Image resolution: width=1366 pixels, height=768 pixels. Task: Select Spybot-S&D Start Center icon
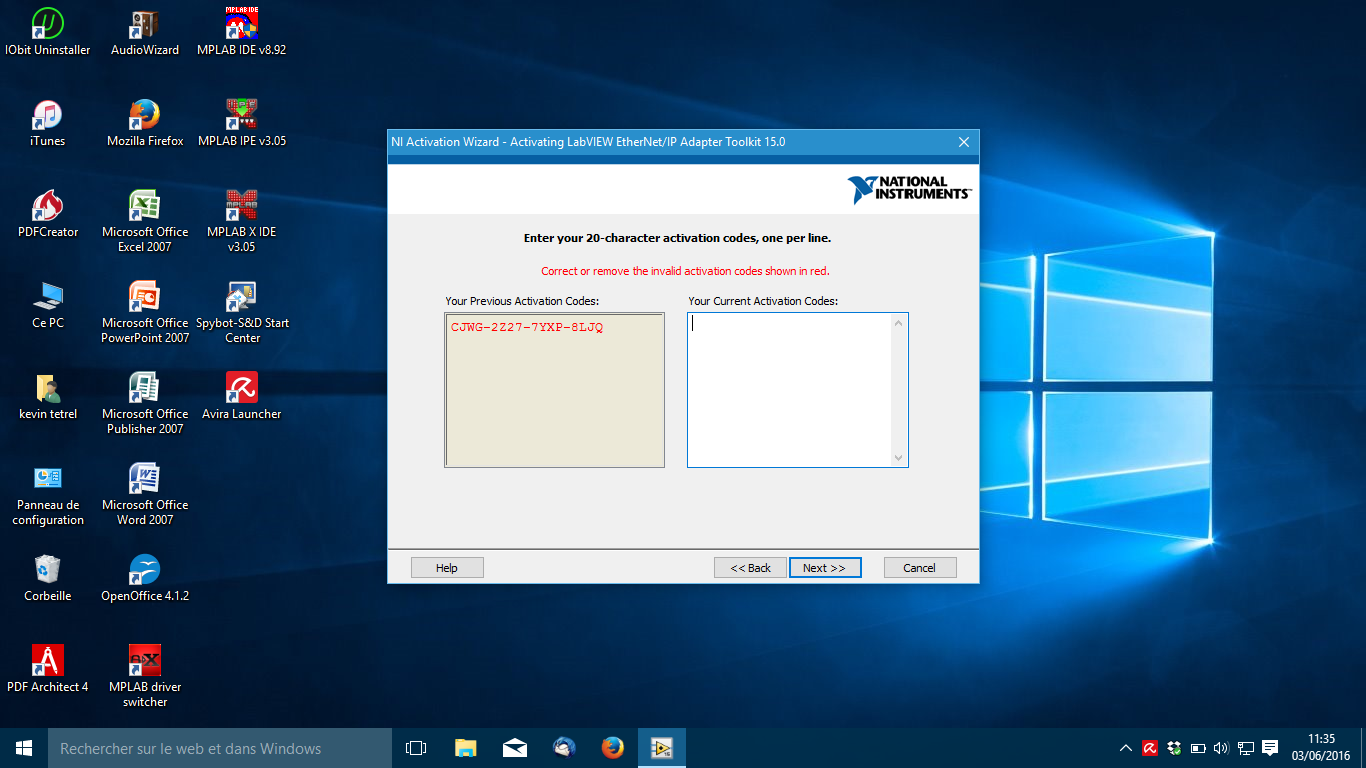point(242,312)
